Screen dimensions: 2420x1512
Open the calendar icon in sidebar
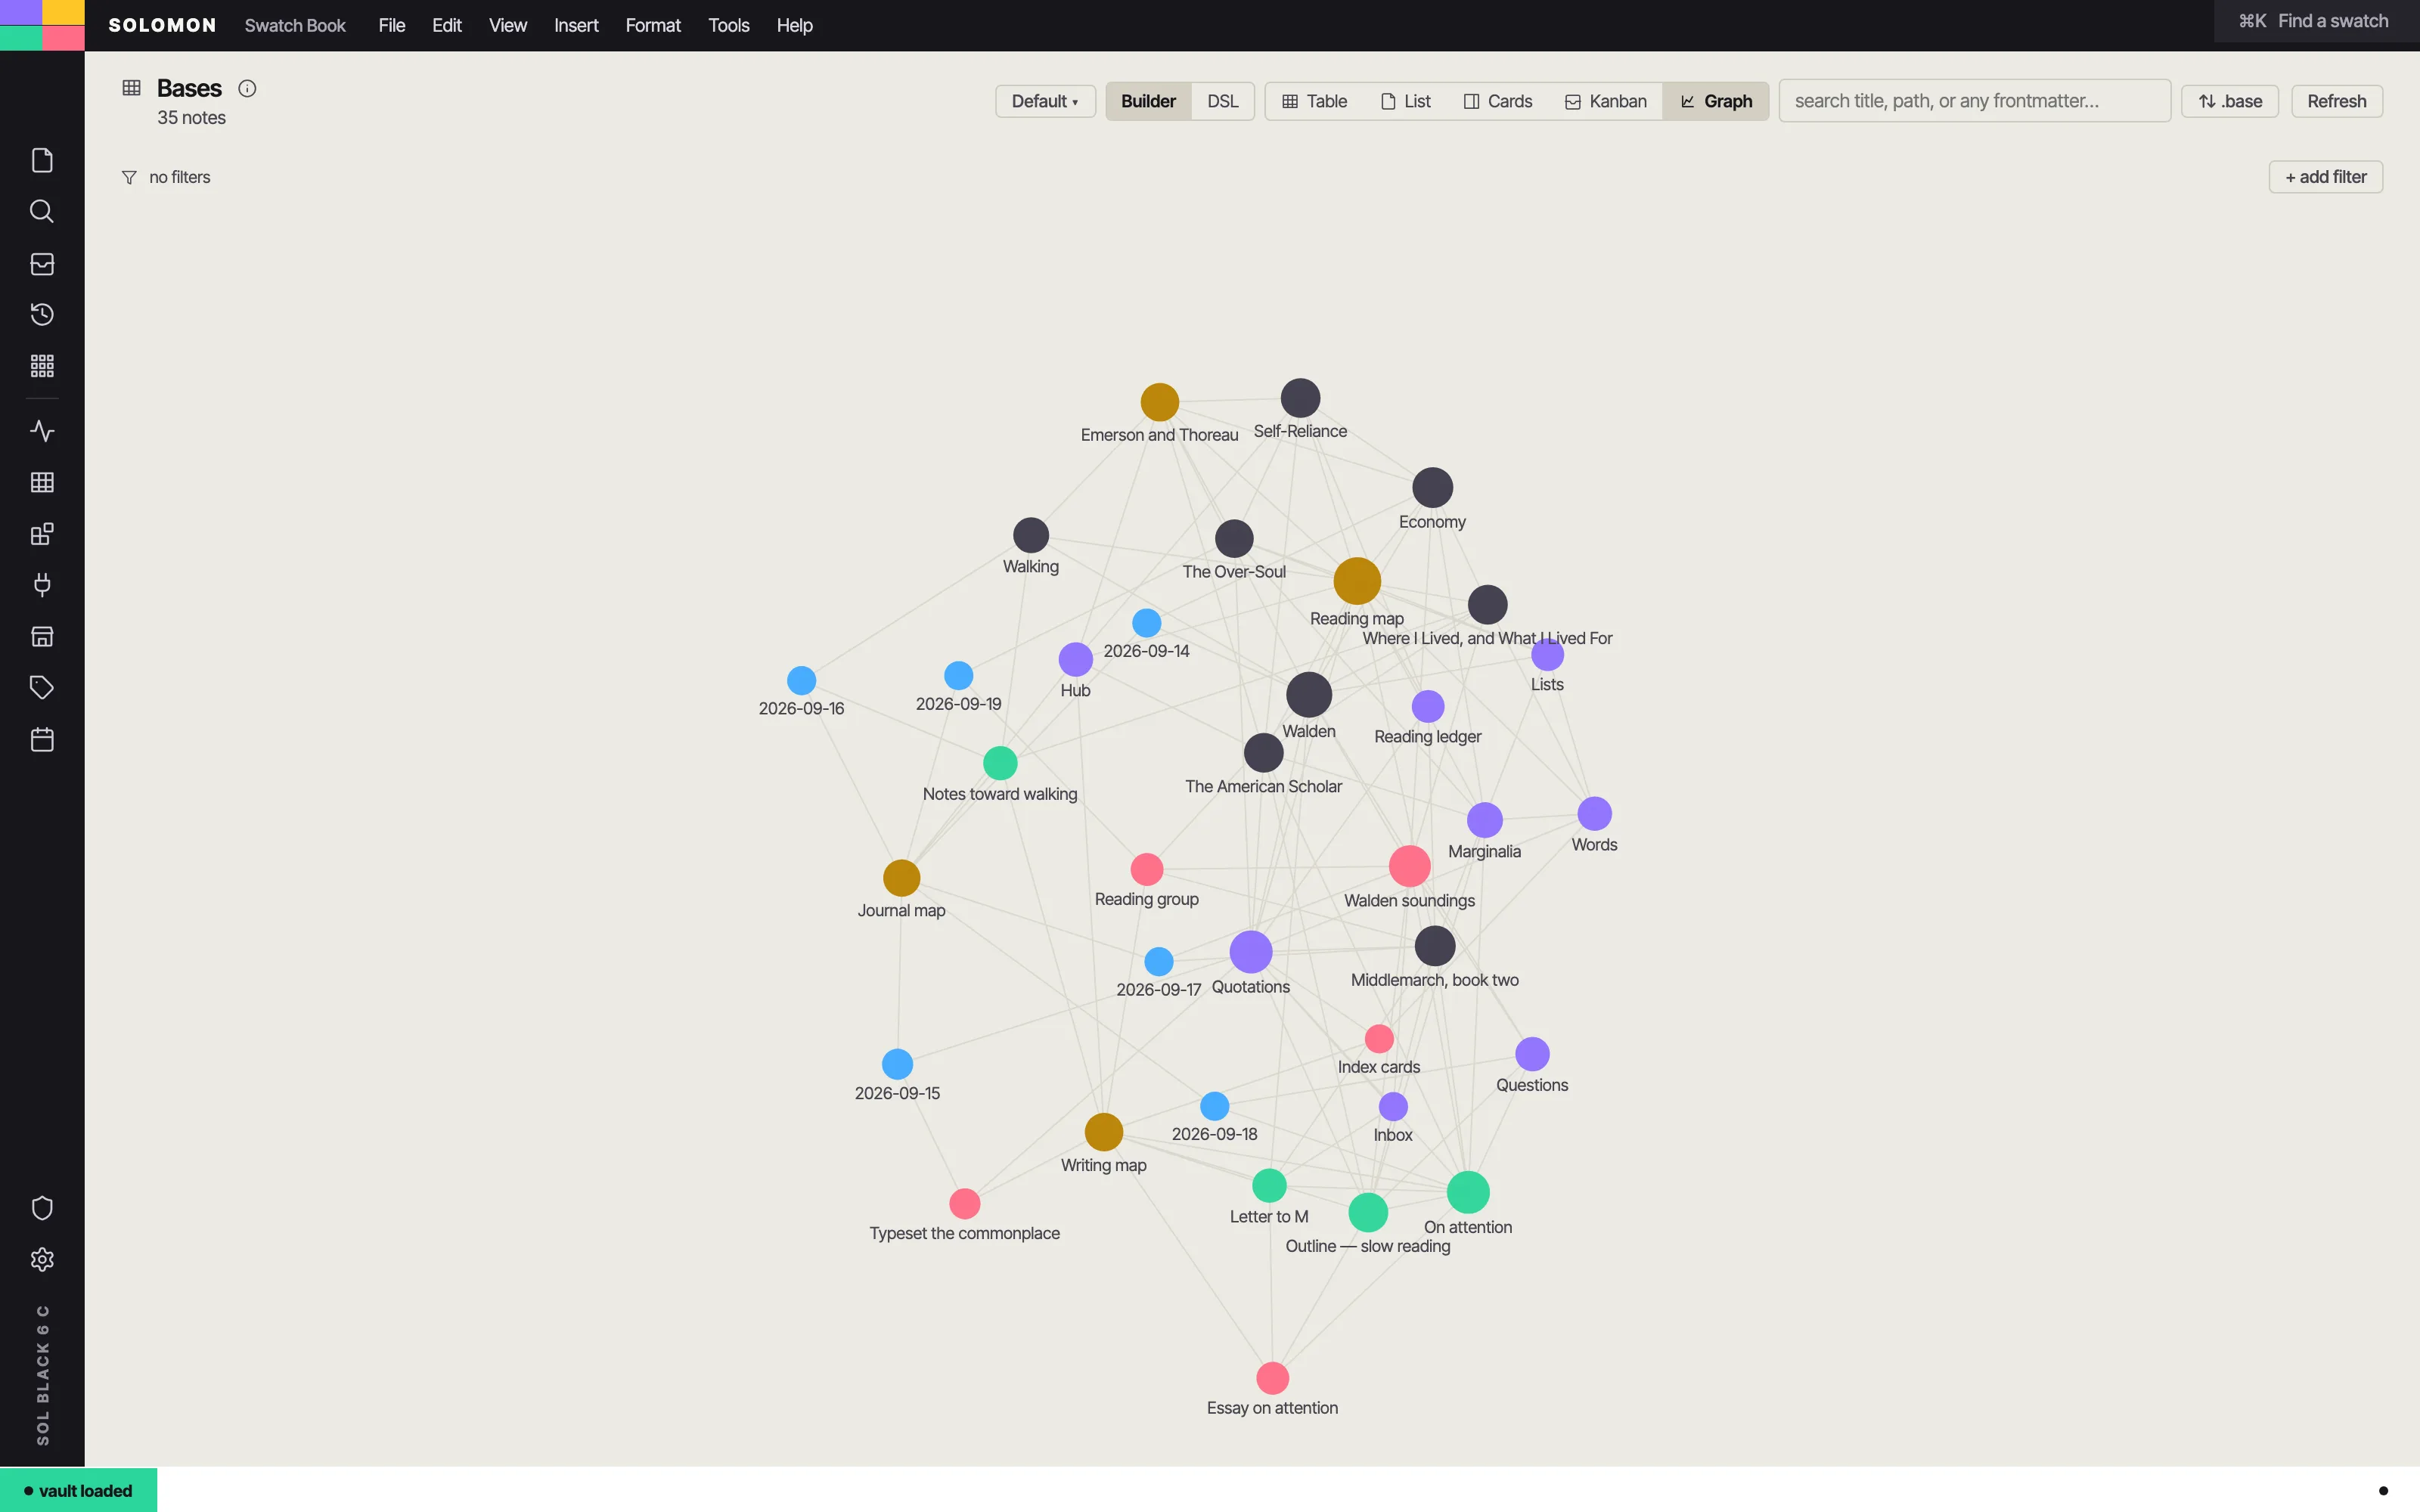pos(42,740)
